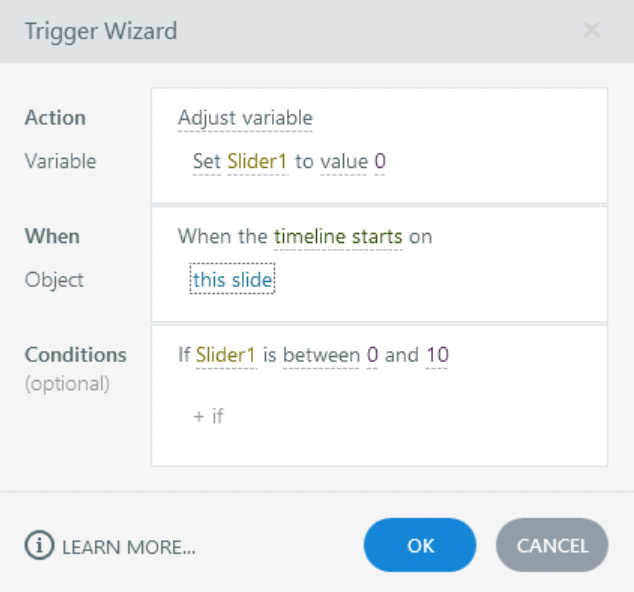The width and height of the screenshot is (634, 592).
Task: Change the Set operator in the Variable row
Action: coord(207,161)
